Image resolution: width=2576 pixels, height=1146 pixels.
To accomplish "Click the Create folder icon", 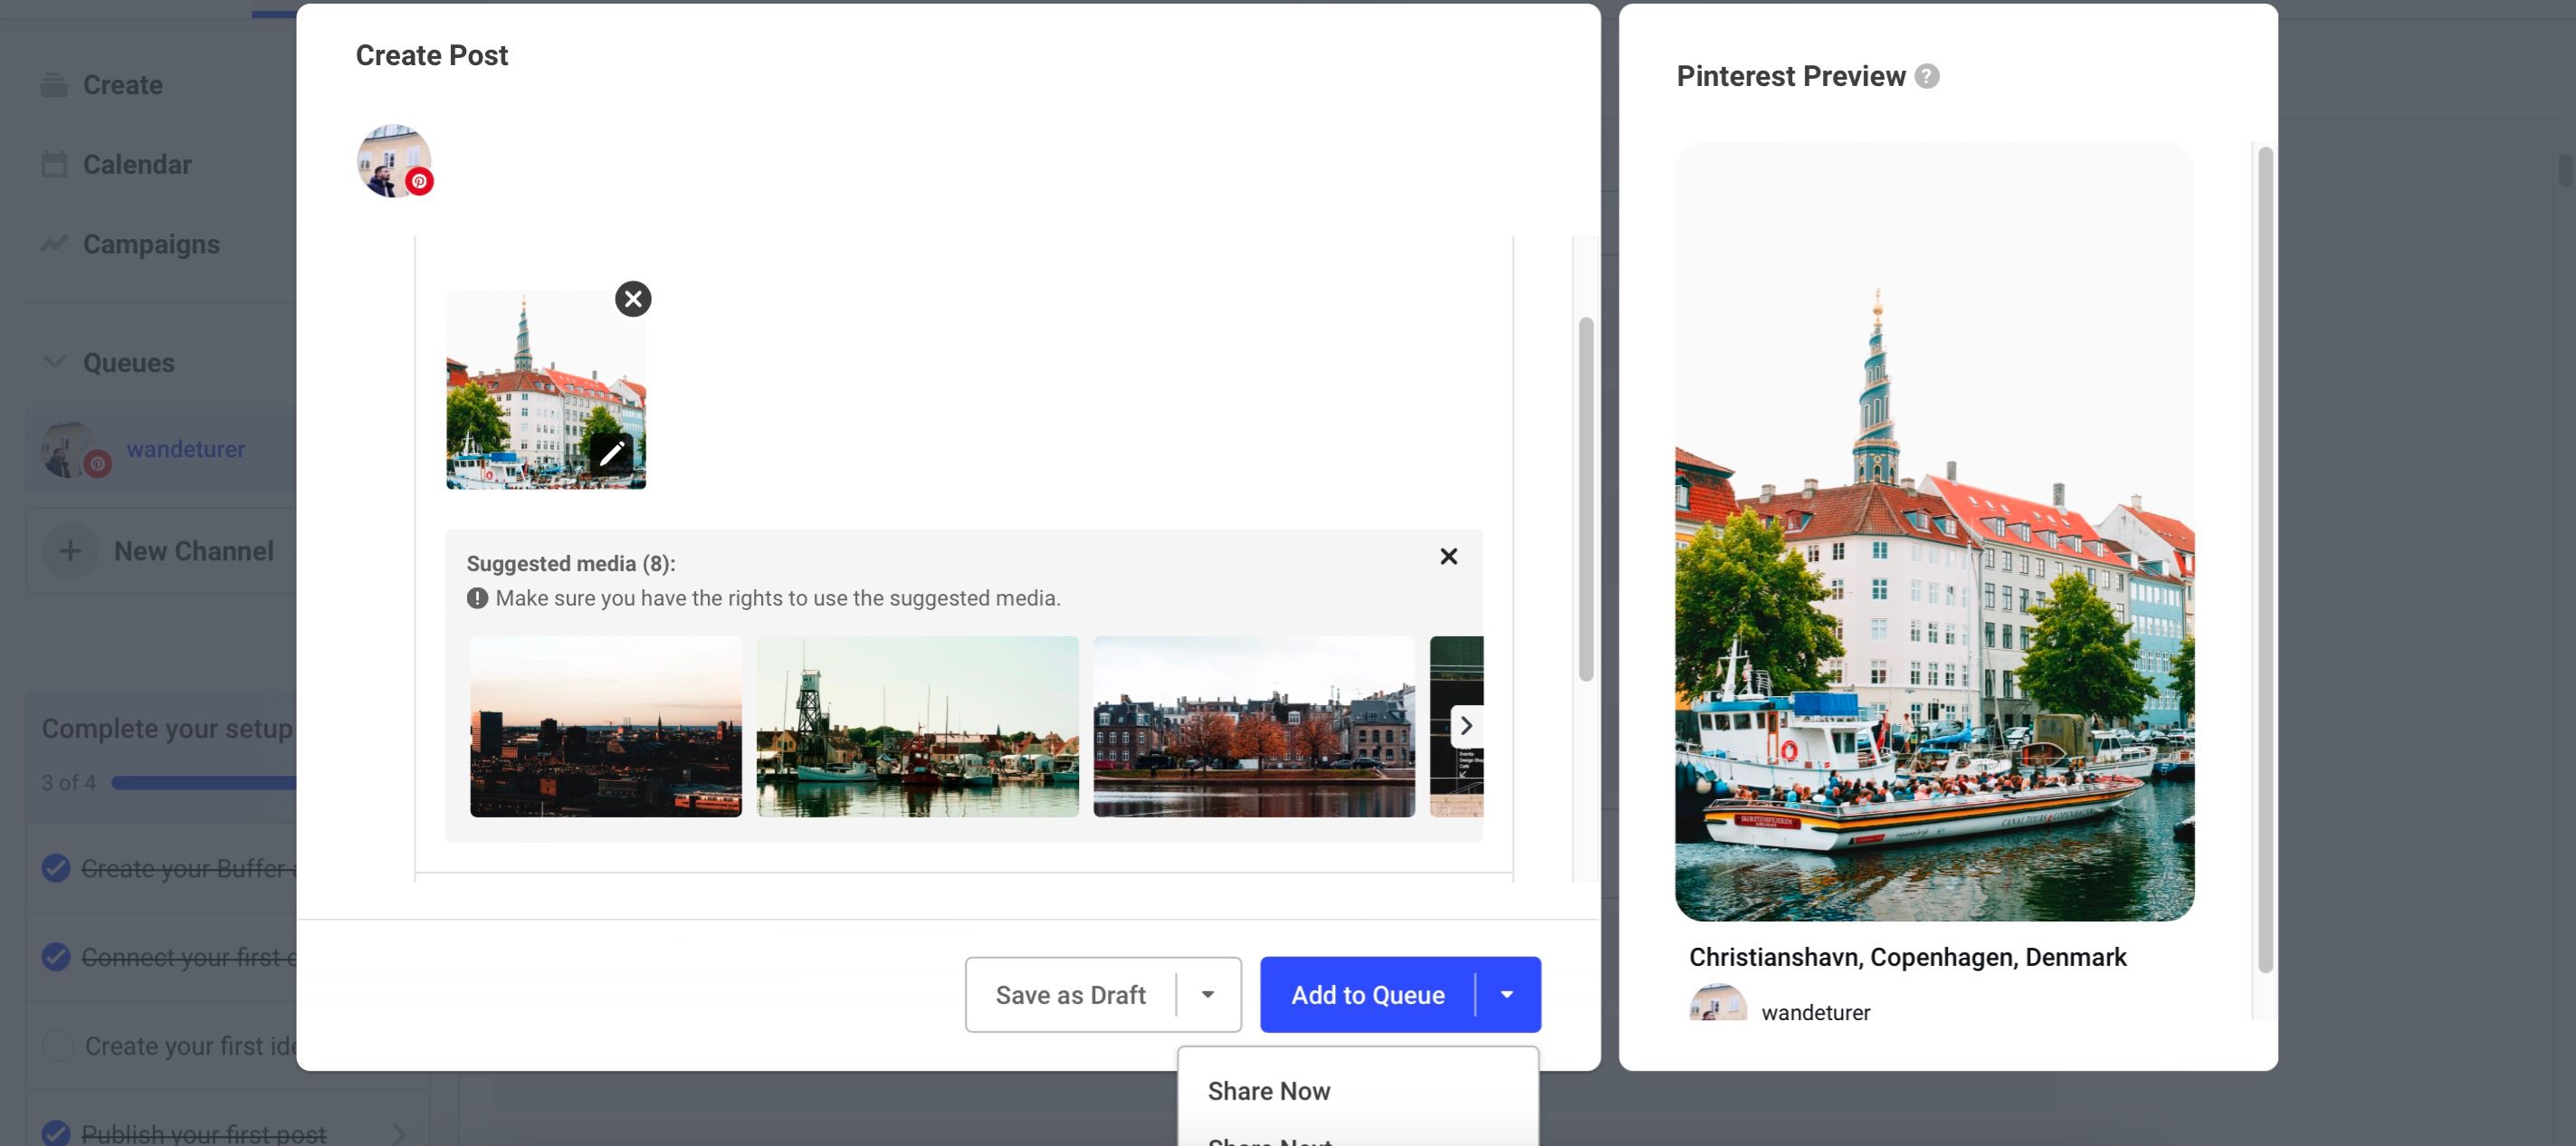I will [54, 85].
